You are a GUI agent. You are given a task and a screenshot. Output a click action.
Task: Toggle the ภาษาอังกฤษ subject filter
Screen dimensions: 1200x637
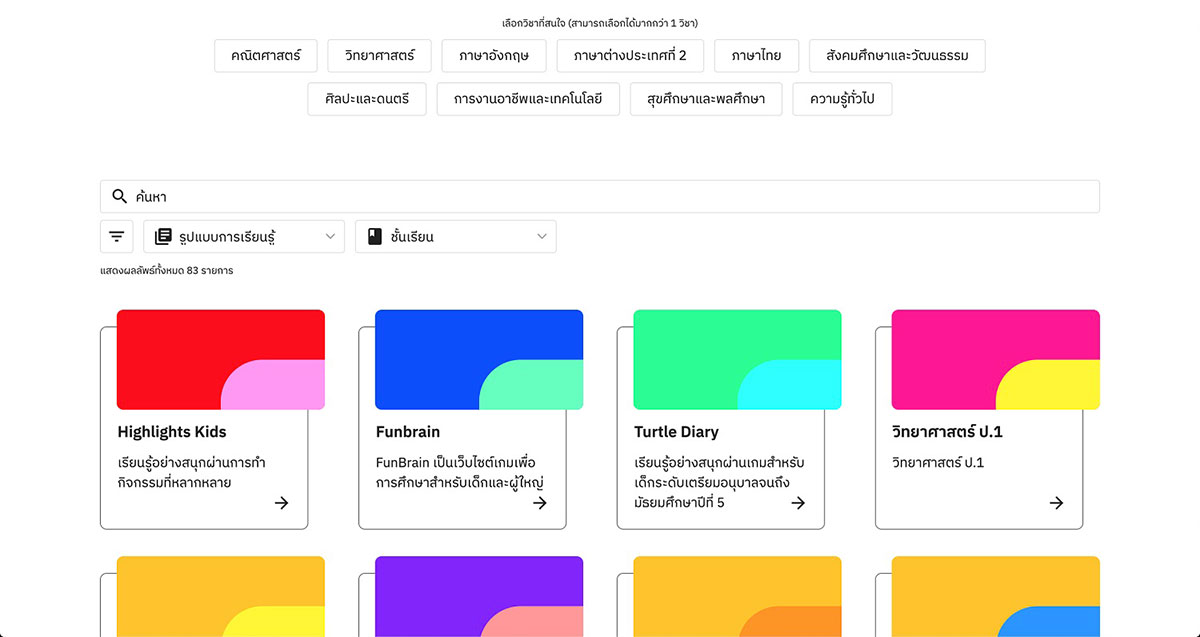(493, 56)
